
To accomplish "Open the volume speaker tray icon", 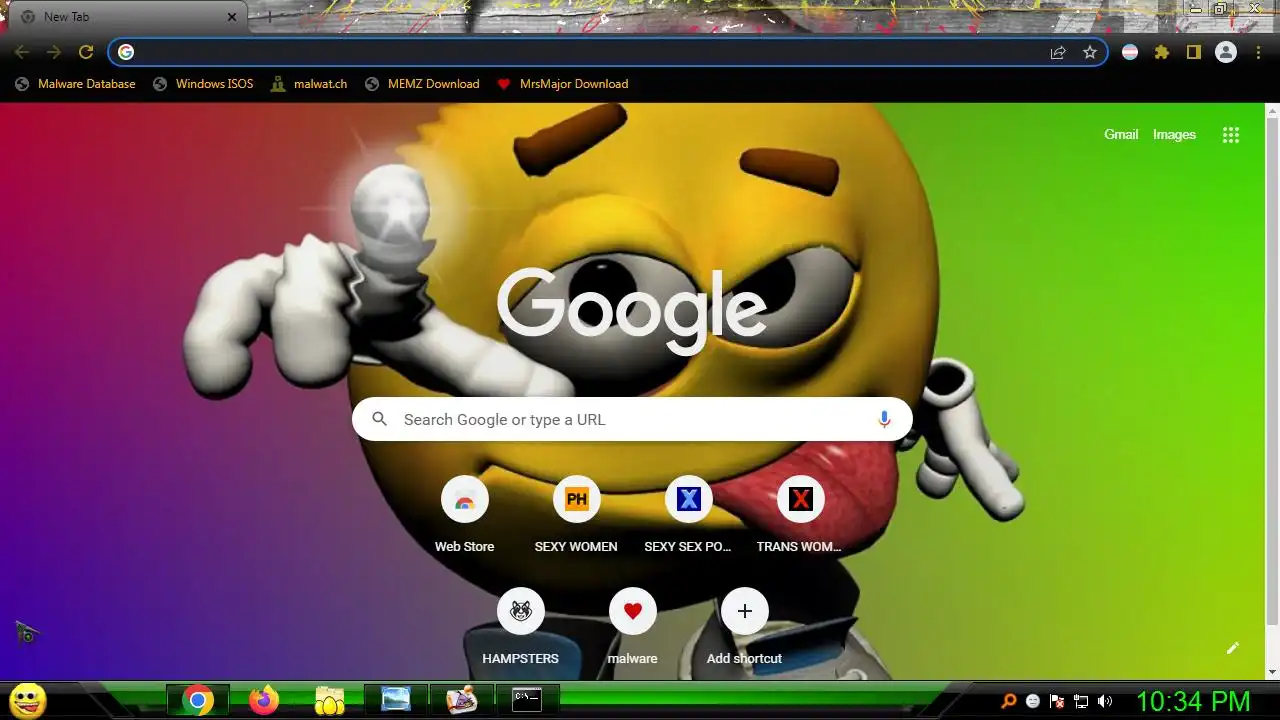I will pos(1105,701).
